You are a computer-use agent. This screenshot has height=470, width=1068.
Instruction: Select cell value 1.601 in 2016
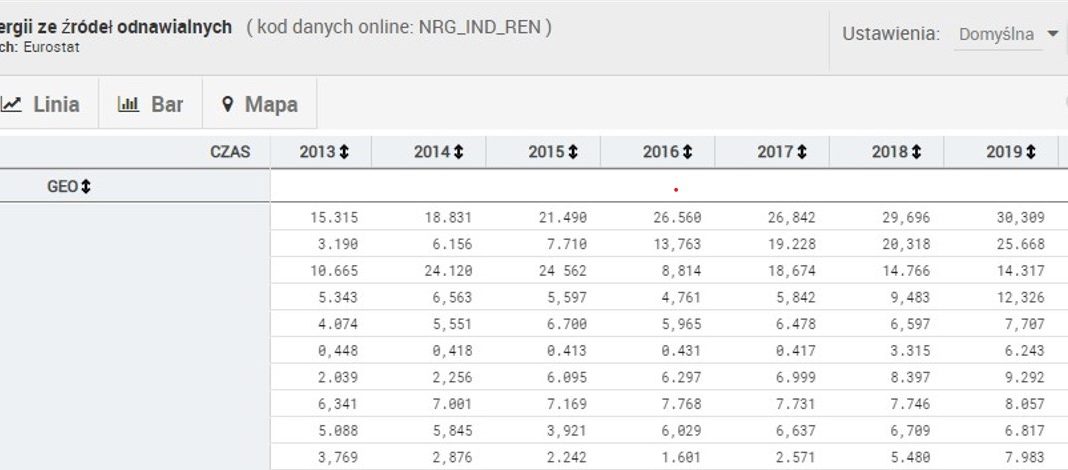pyautogui.click(x=680, y=457)
